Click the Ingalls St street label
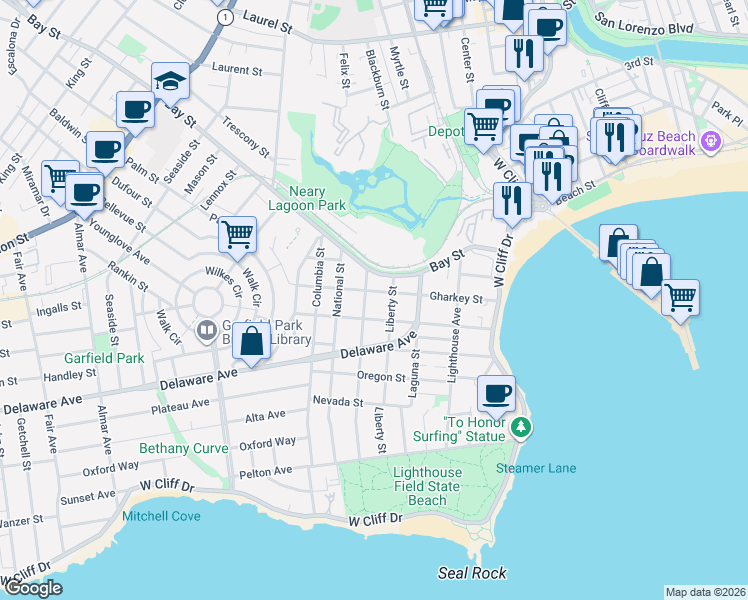 point(59,309)
